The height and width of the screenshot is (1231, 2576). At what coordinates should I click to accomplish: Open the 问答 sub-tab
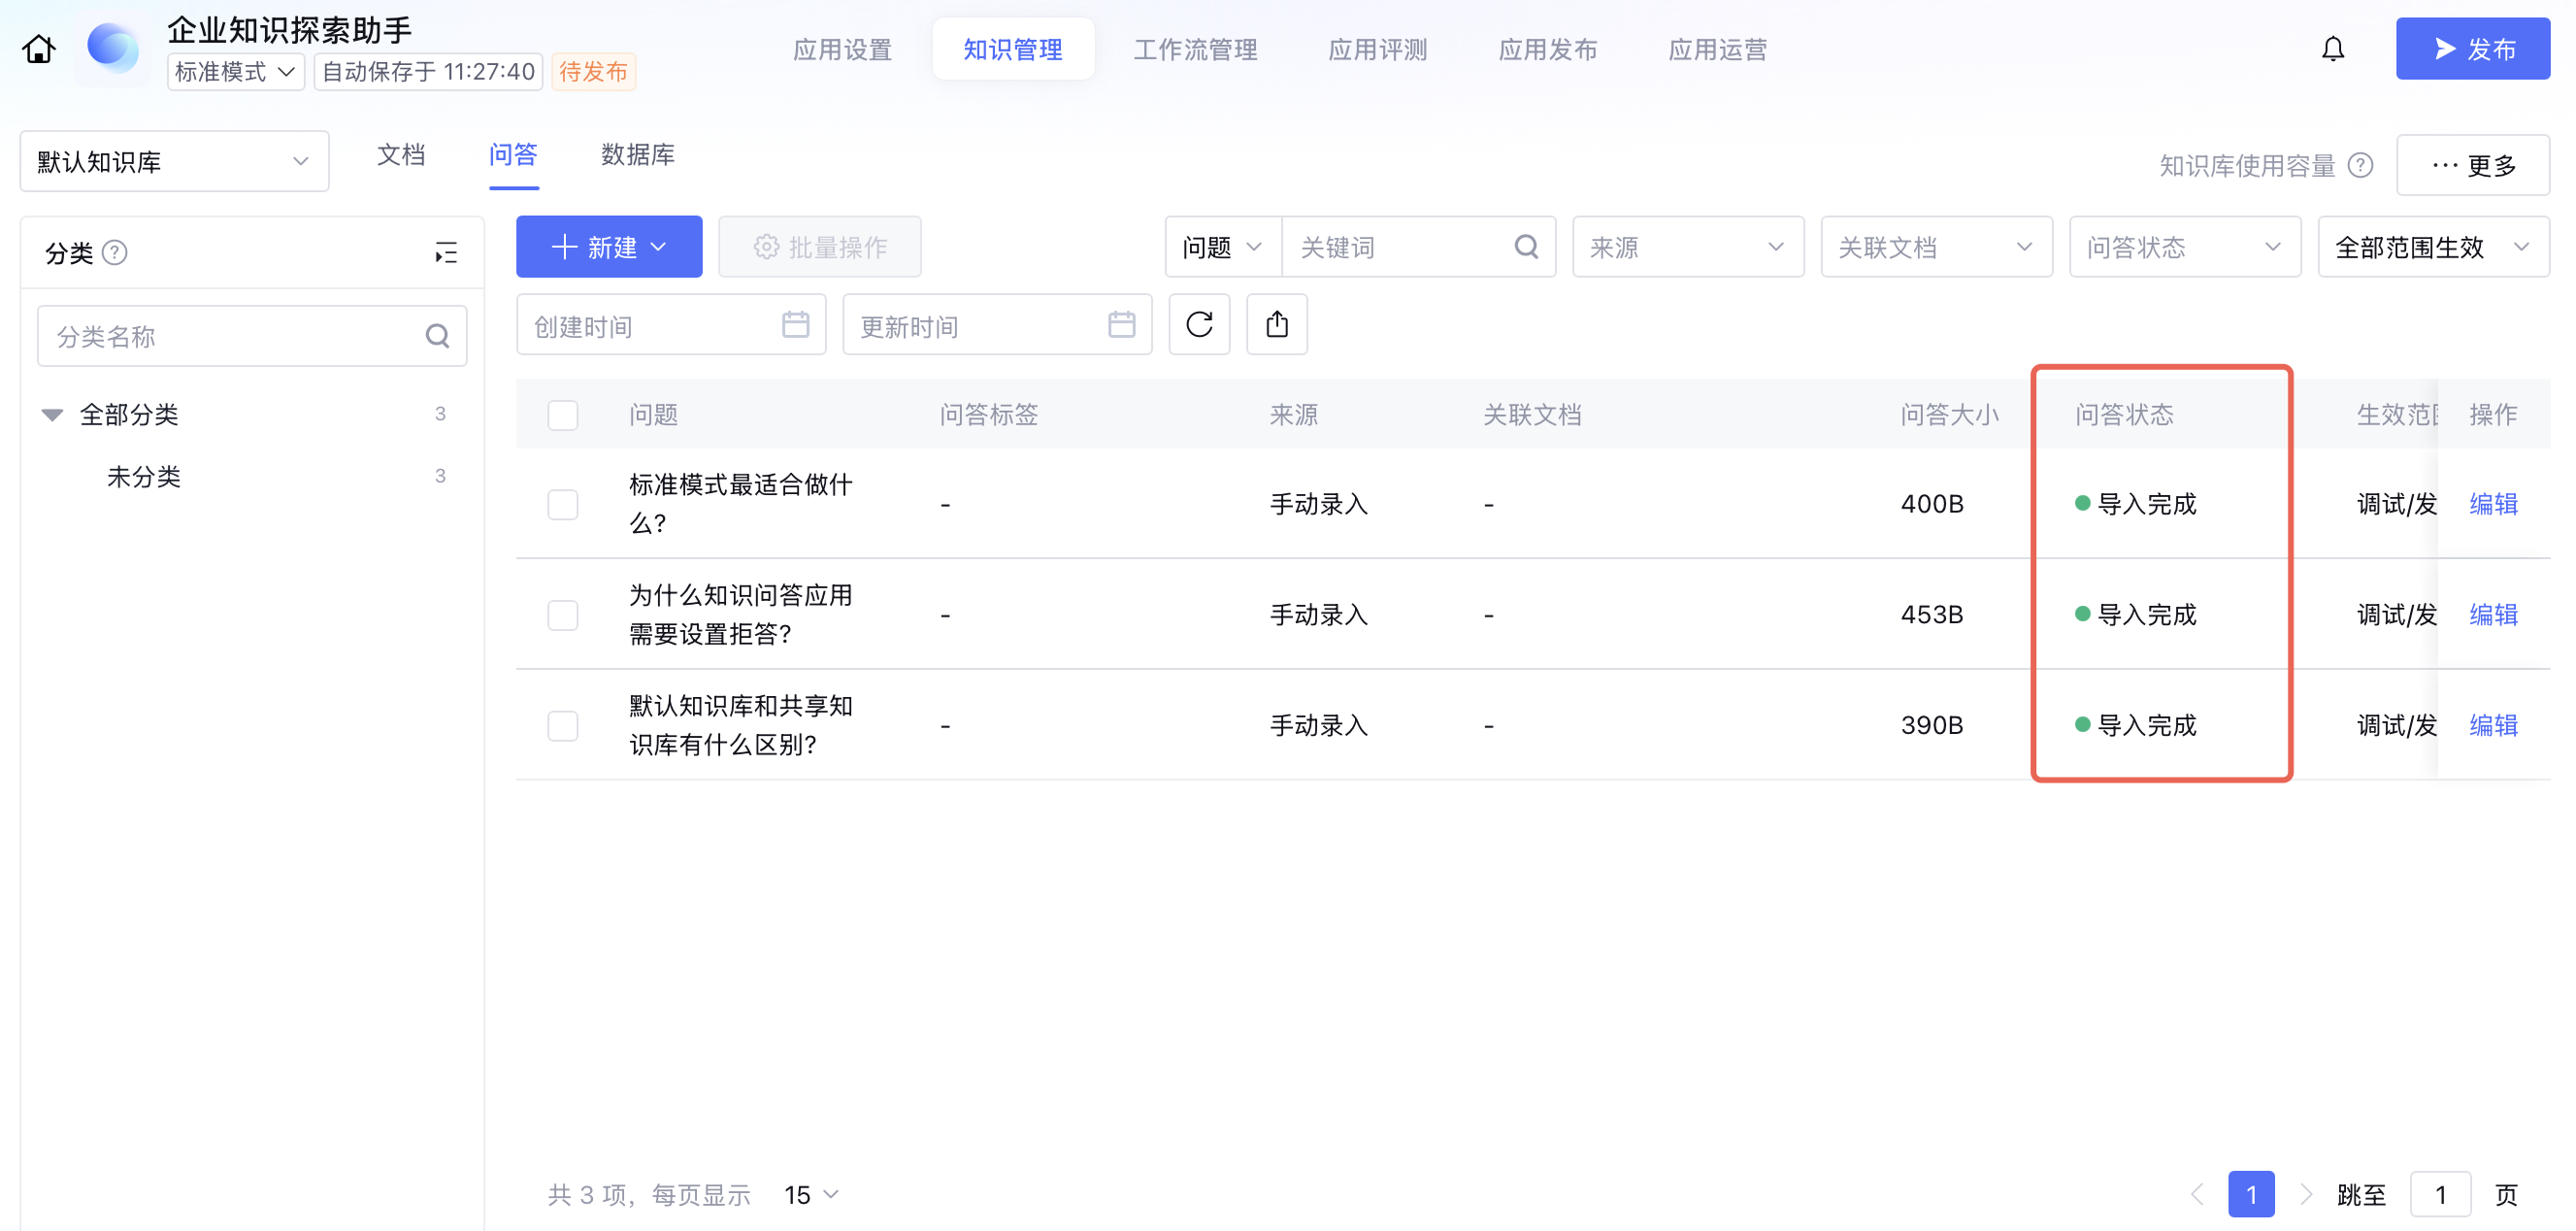(513, 155)
